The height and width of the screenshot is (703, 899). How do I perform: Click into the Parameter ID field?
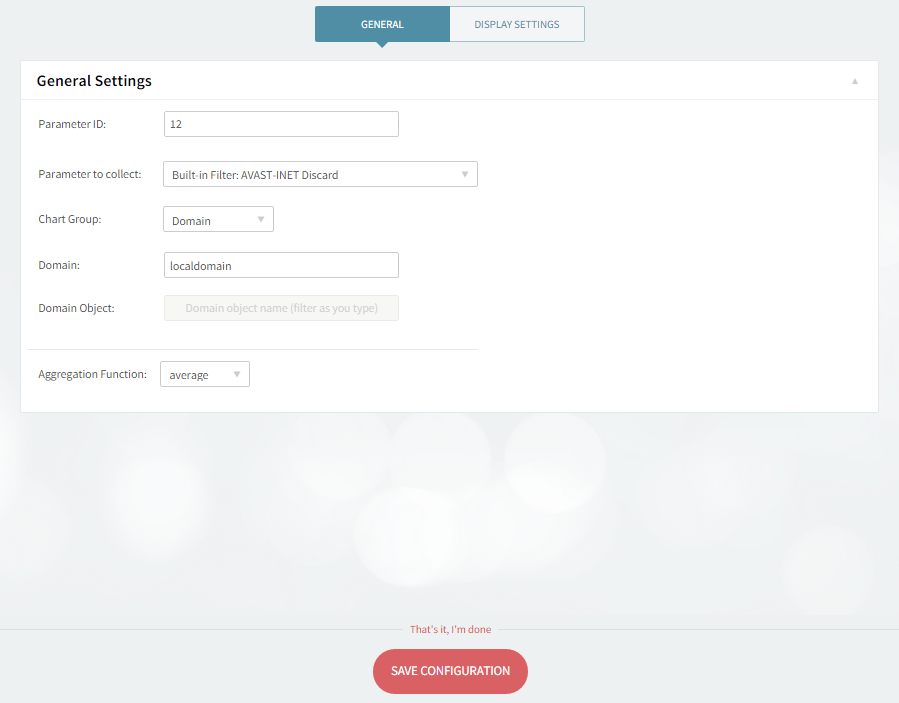[280, 124]
